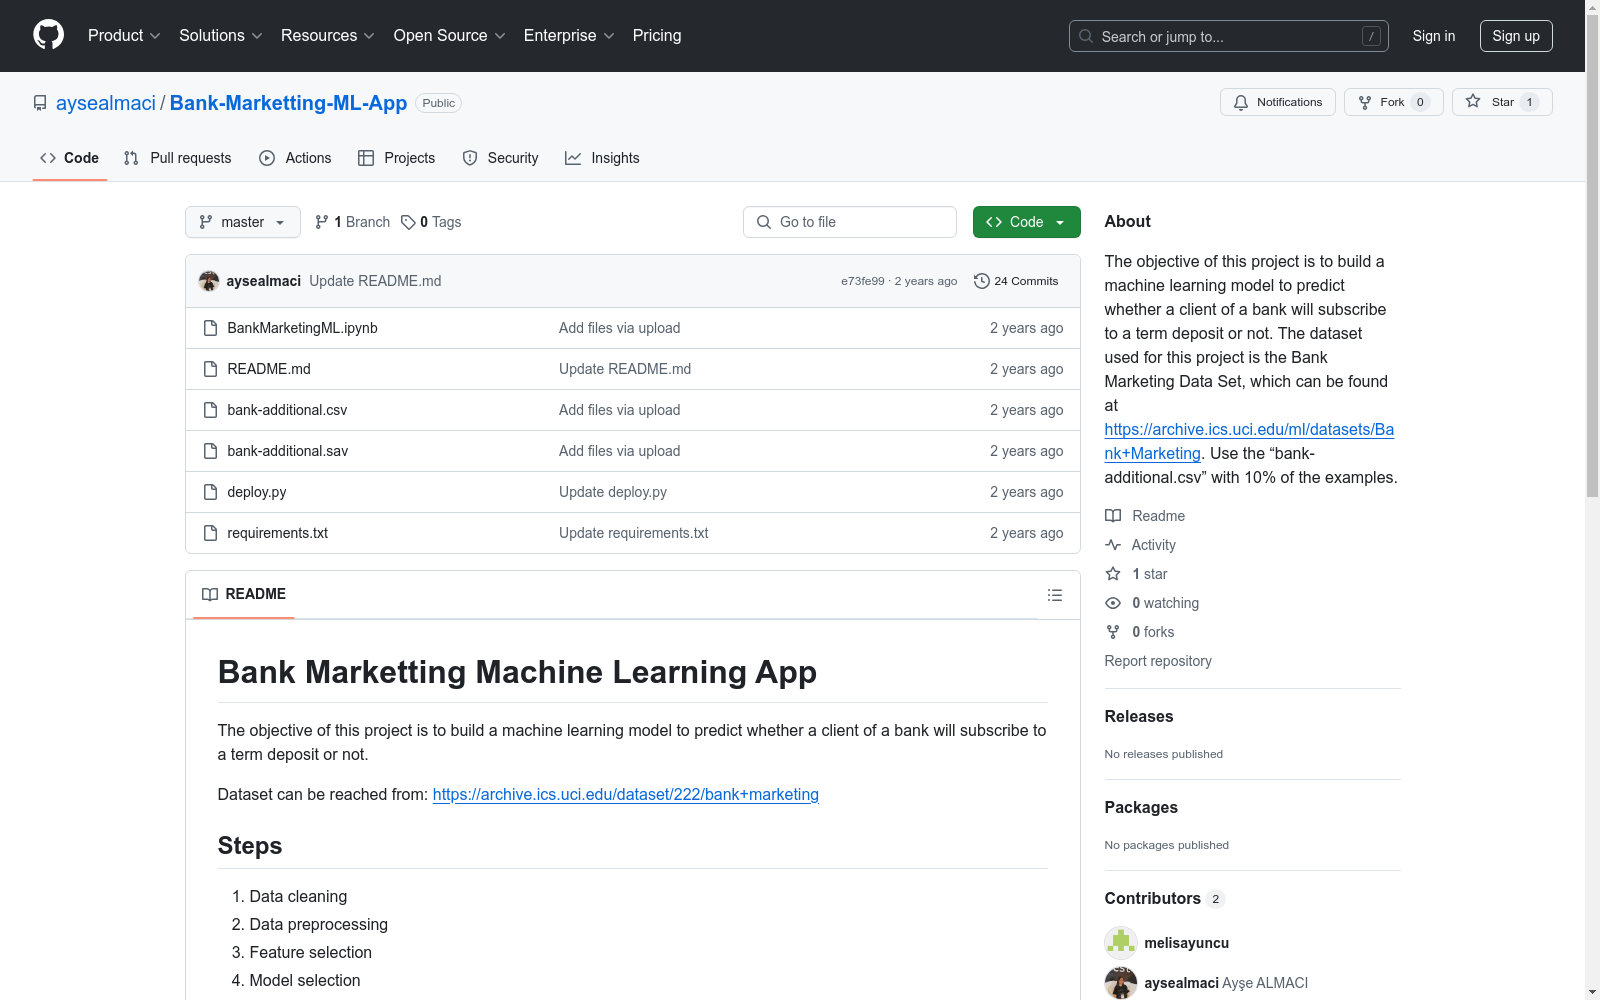Open the e73fe99 commit link
Screen dimensions: 1600x1000
coord(863,281)
